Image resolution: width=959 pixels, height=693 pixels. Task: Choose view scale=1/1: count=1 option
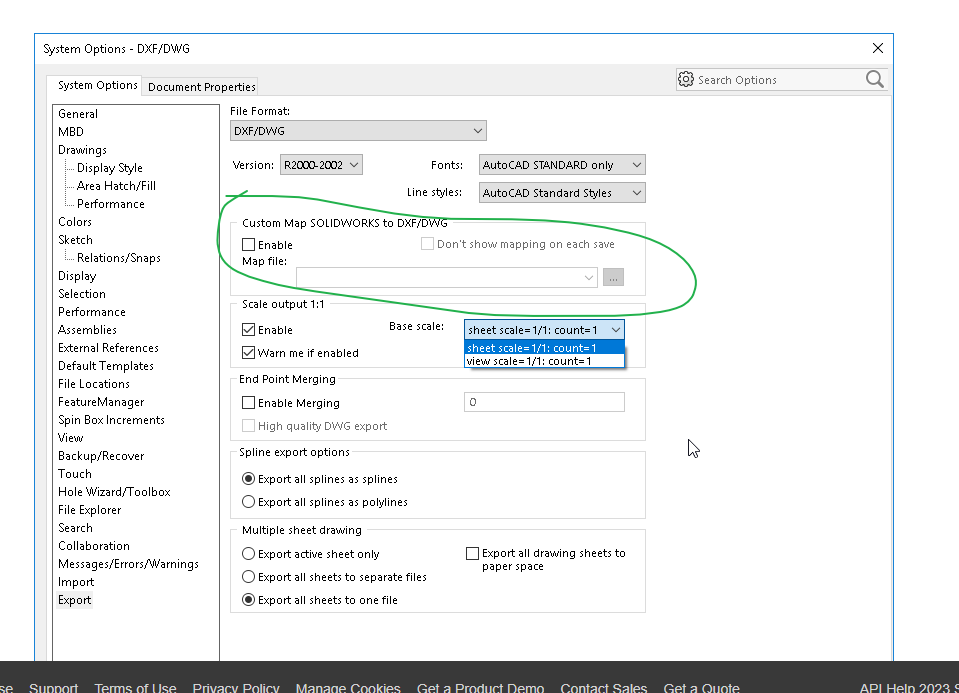[544, 361]
